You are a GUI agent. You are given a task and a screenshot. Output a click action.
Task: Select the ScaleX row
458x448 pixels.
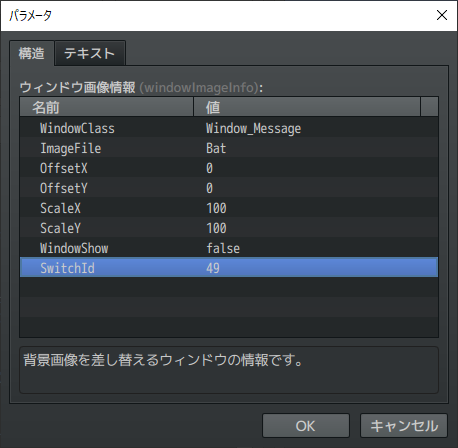(x=229, y=208)
